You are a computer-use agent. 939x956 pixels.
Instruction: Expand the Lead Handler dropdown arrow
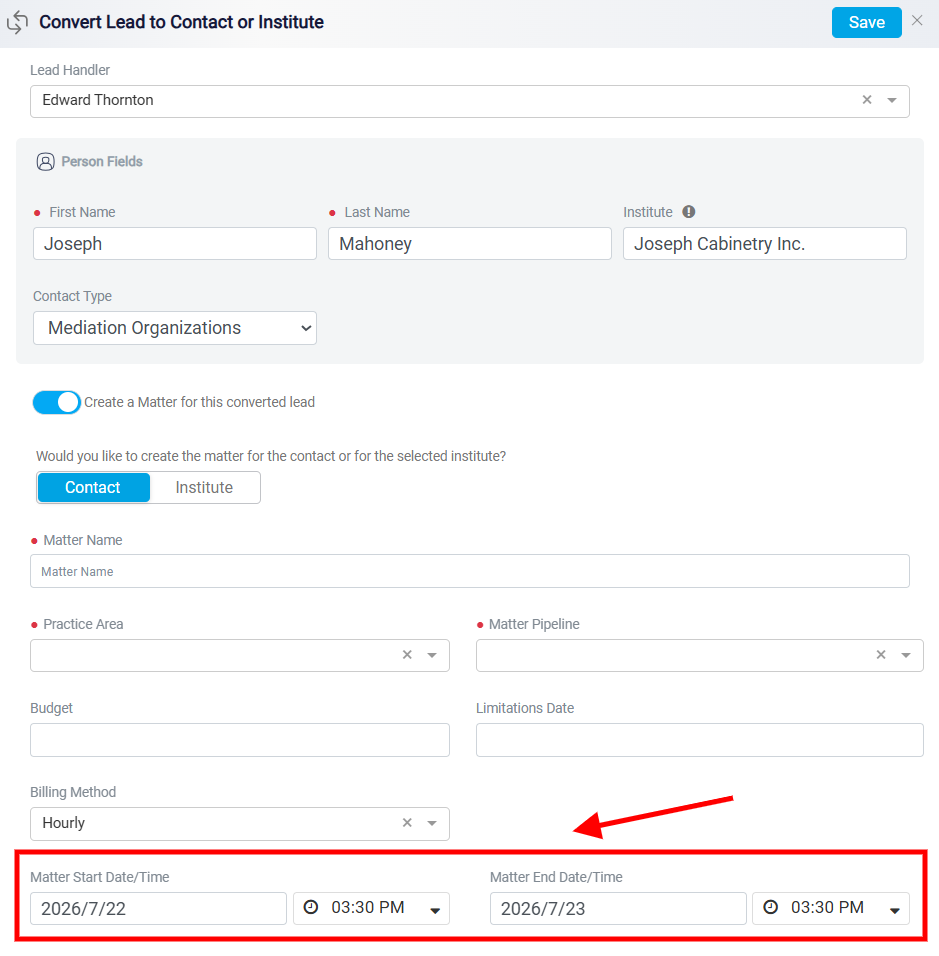(x=891, y=100)
